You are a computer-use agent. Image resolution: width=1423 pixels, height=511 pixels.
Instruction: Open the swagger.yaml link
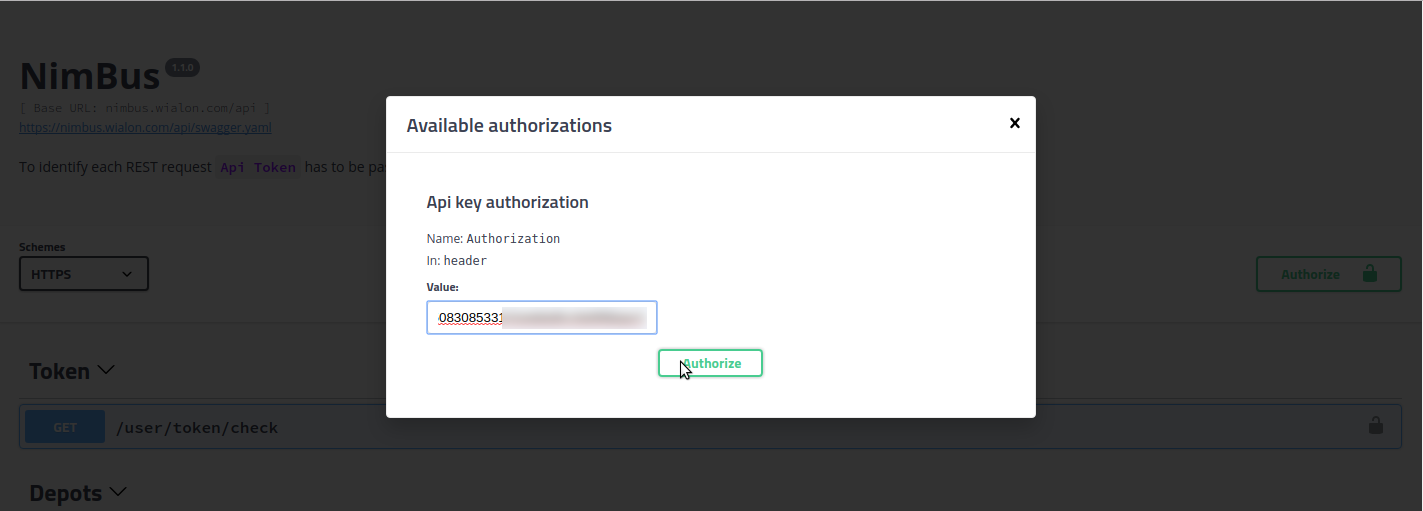coord(145,128)
